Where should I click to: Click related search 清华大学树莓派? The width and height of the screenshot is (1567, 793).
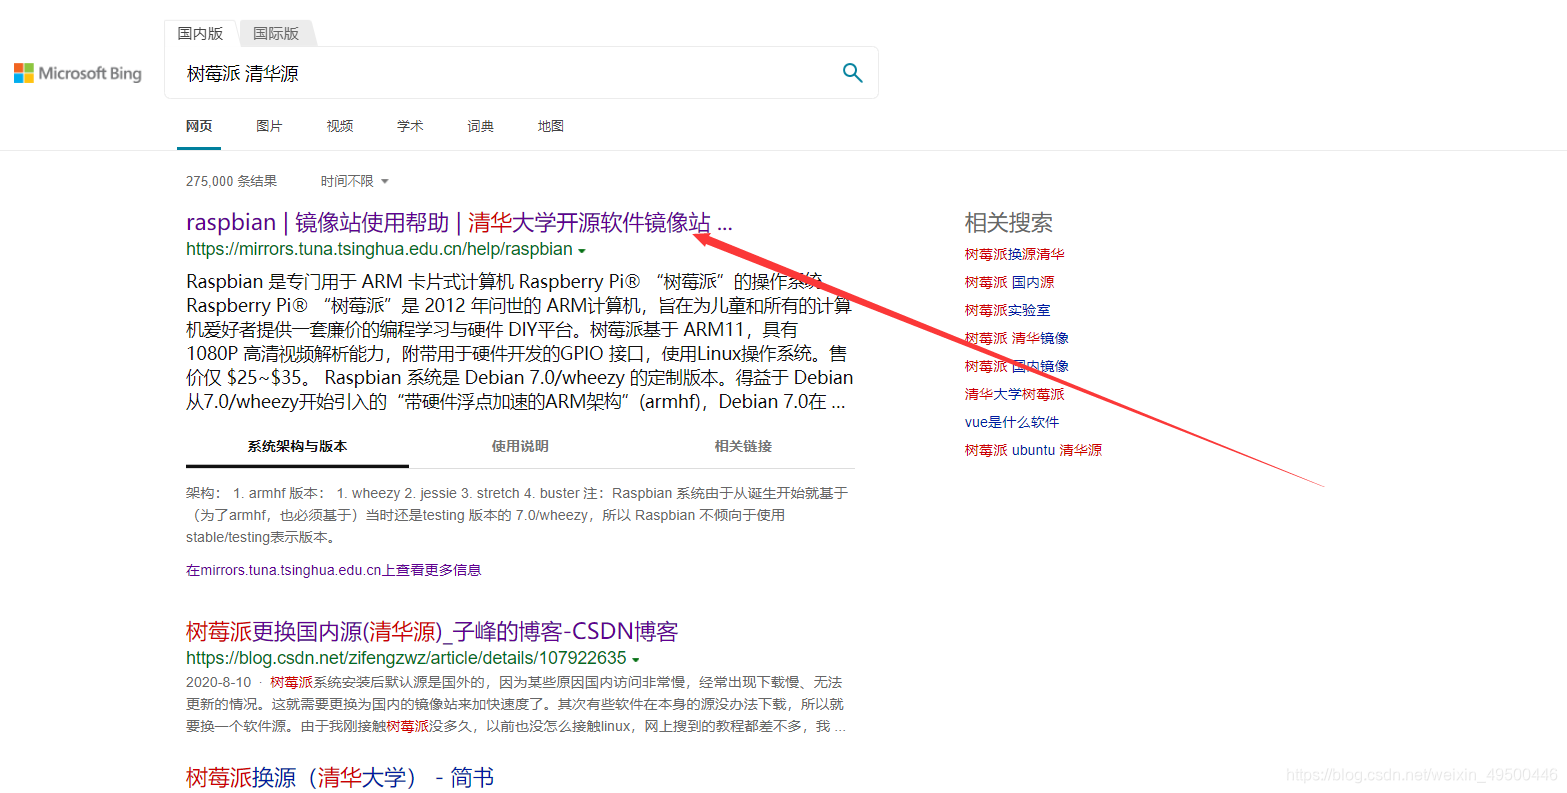coord(1014,394)
